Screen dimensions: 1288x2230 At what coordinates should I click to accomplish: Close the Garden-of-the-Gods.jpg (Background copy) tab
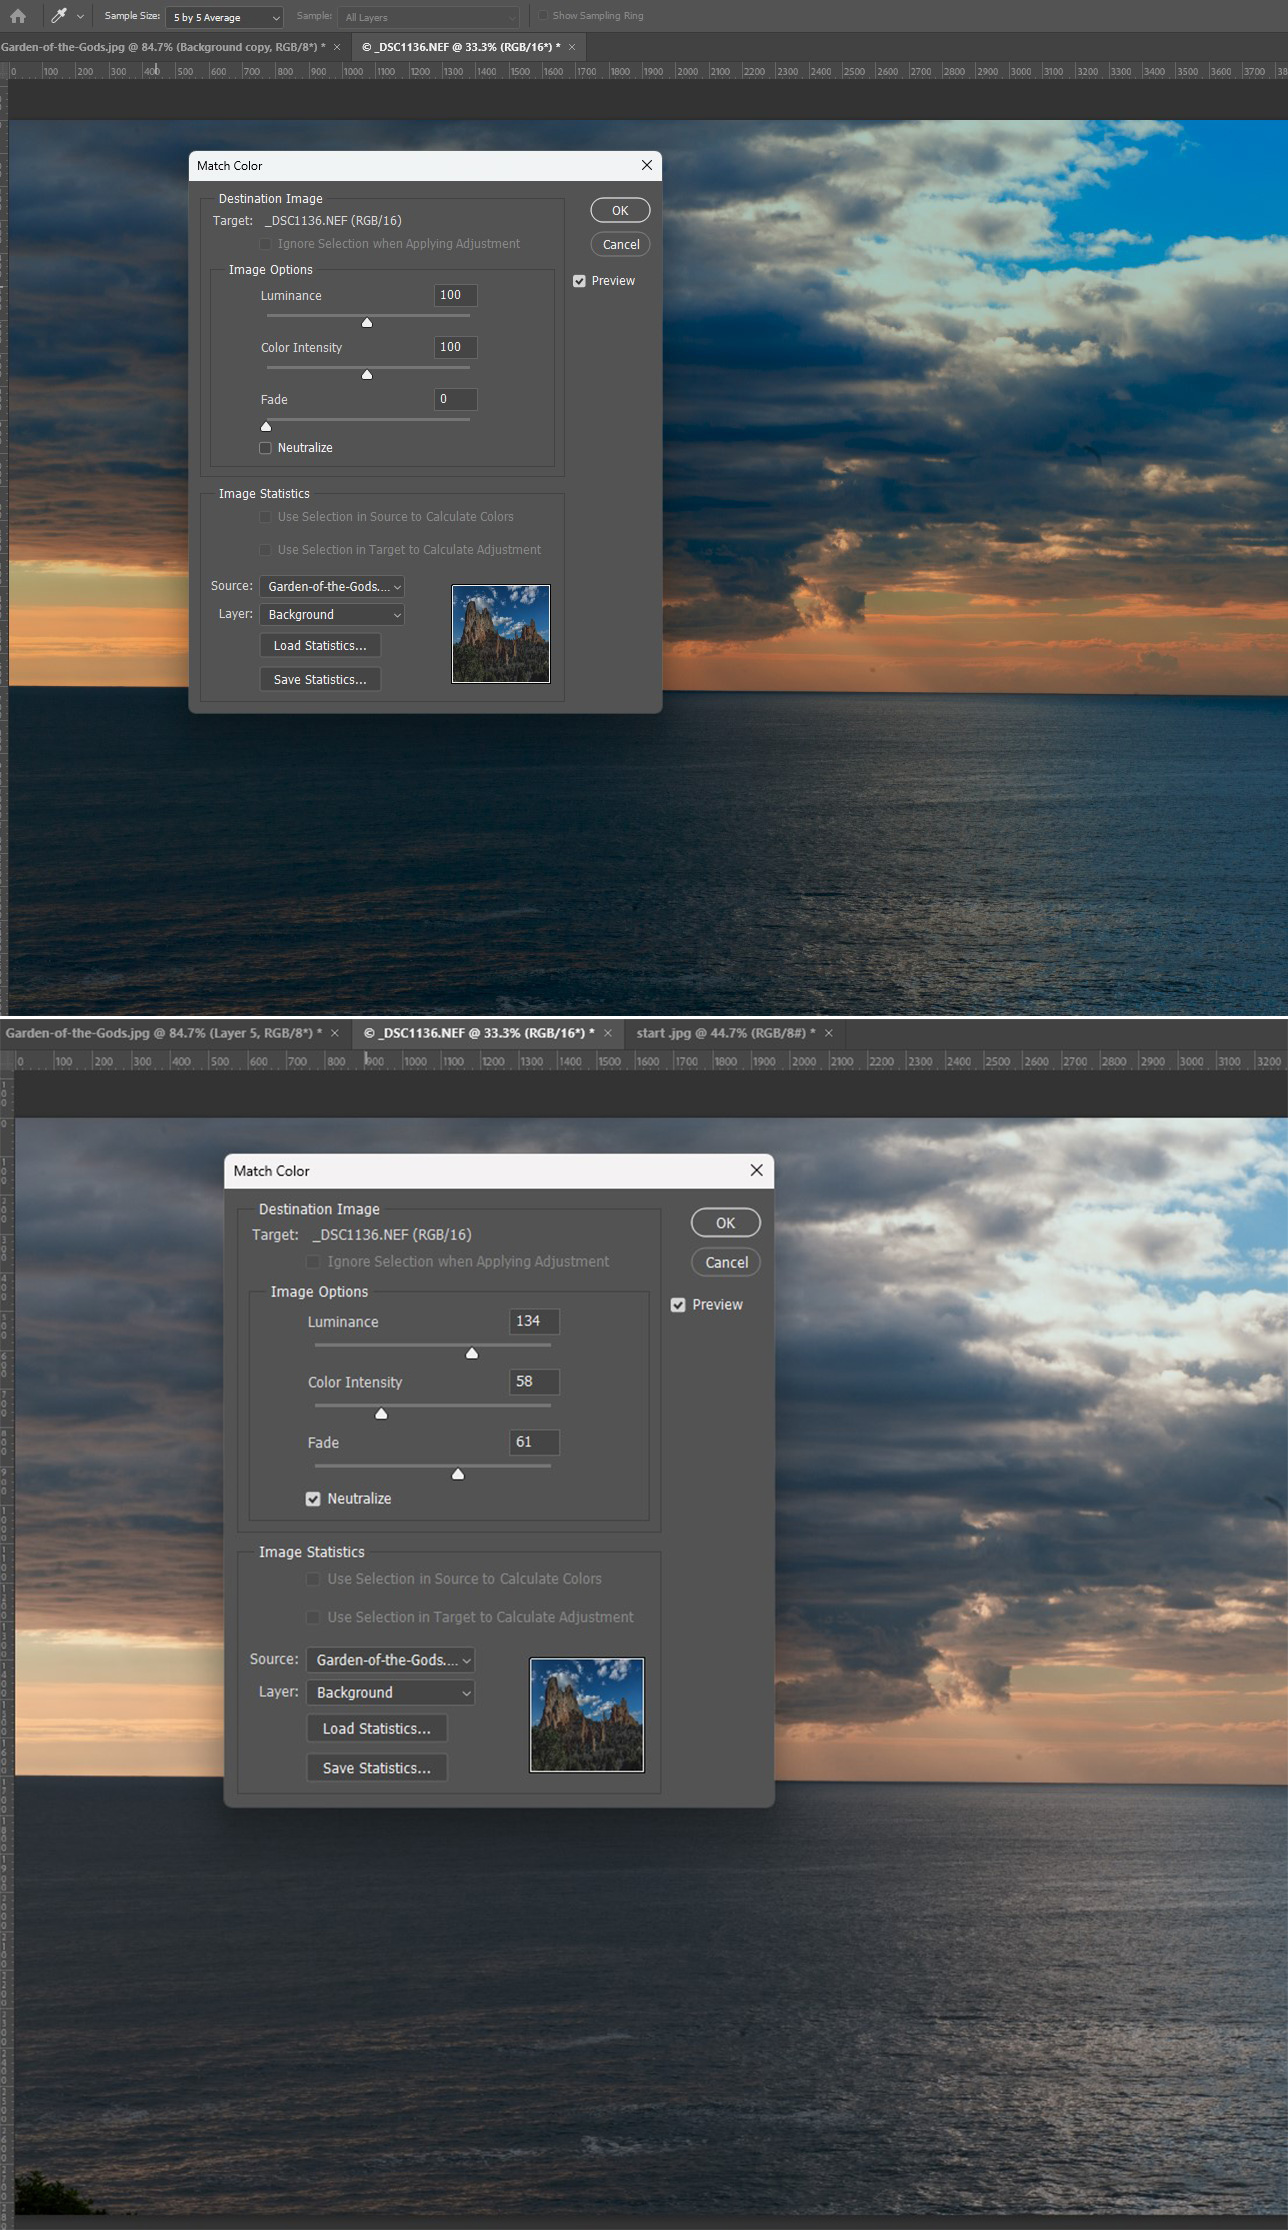tap(337, 47)
